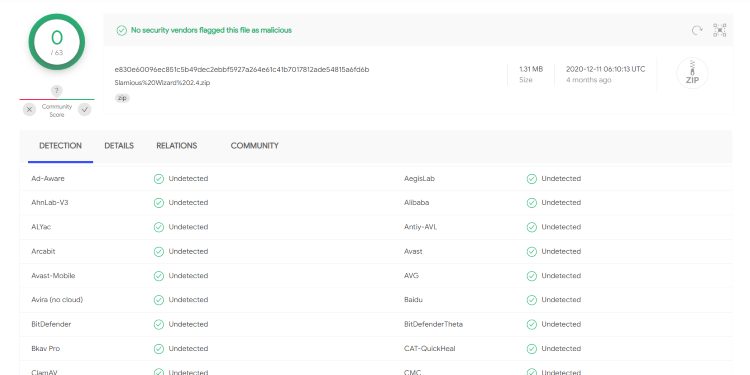Click the Baidu vendor name

coord(413,299)
